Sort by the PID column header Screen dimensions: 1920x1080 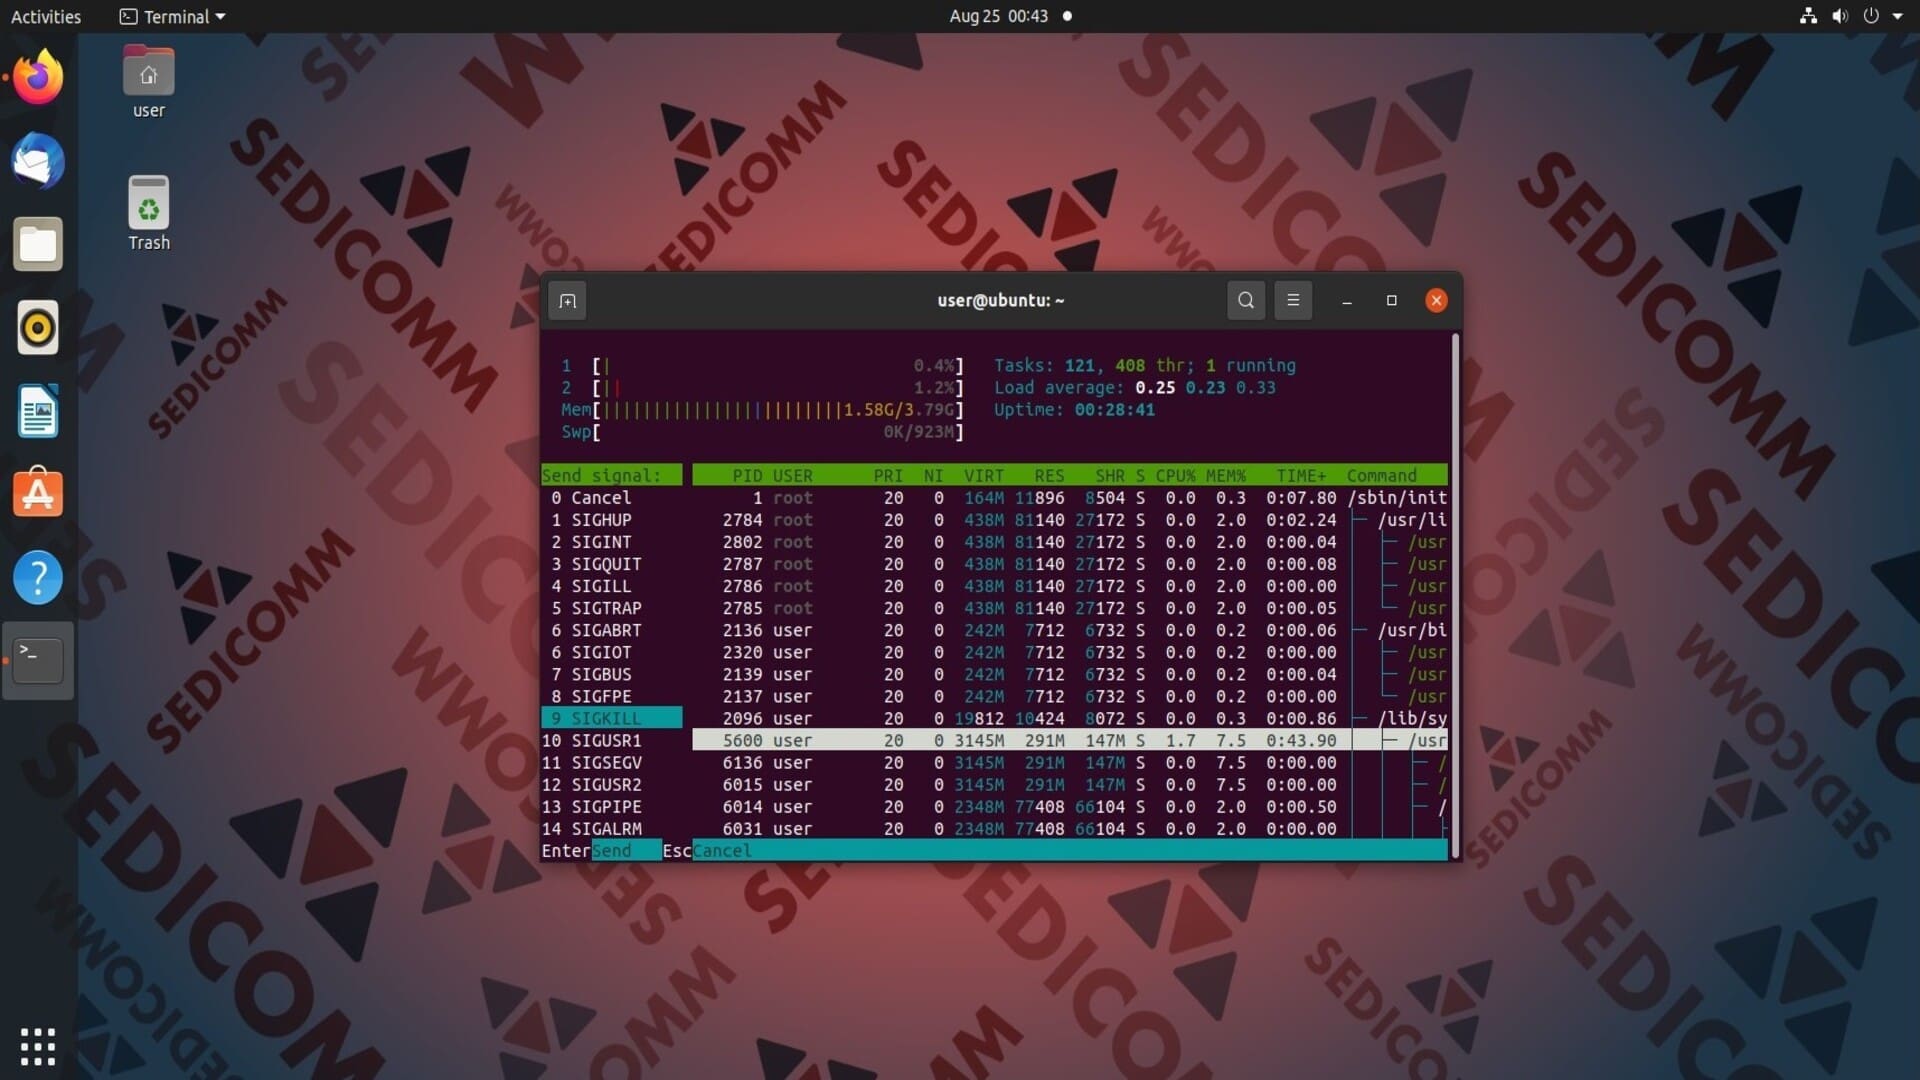pyautogui.click(x=747, y=476)
